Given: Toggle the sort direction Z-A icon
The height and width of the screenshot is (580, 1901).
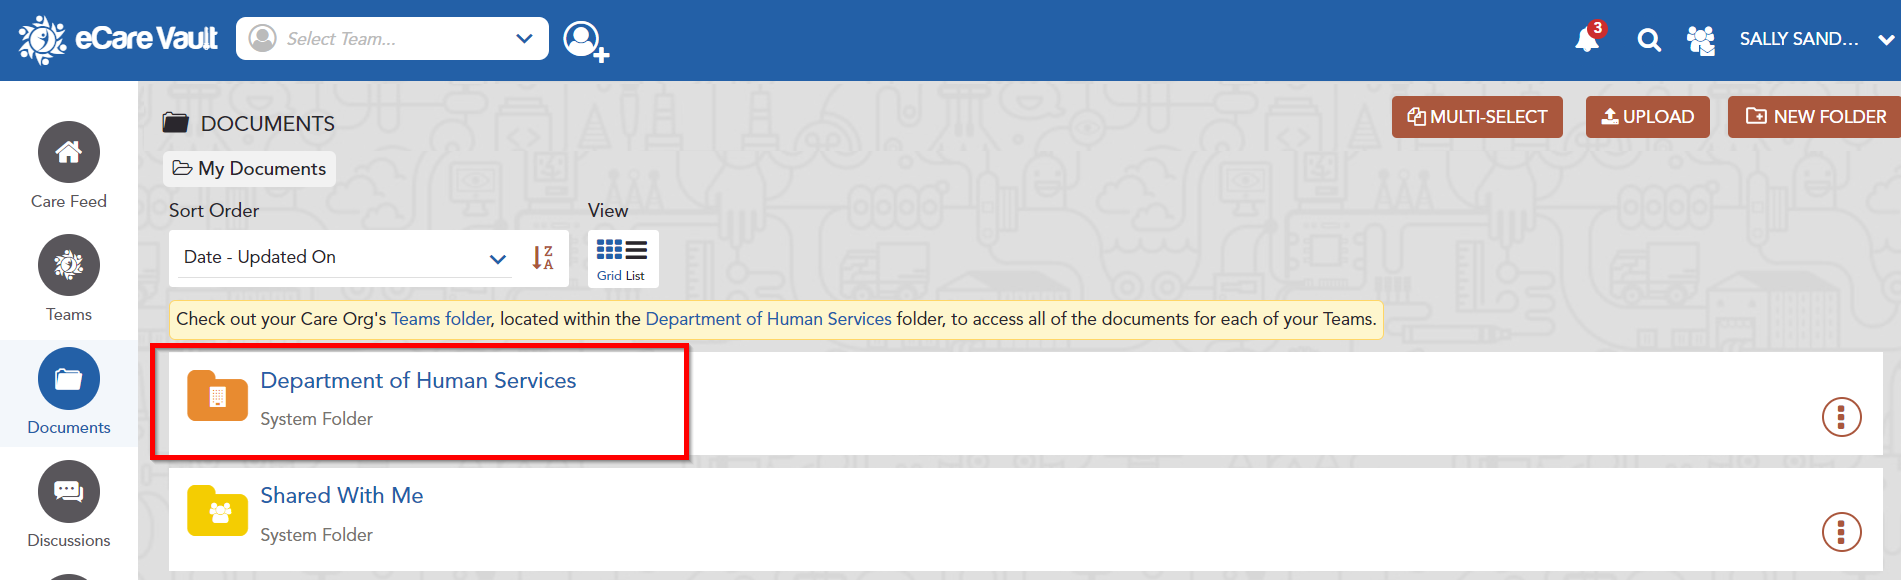Looking at the screenshot, I should (543, 258).
